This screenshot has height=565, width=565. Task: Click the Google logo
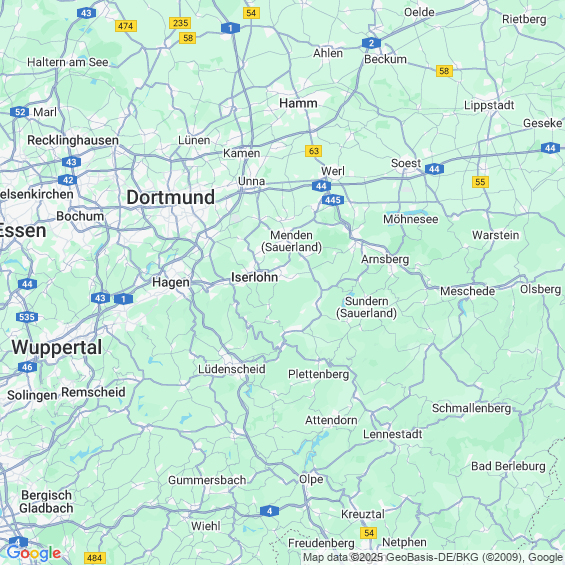(34, 553)
